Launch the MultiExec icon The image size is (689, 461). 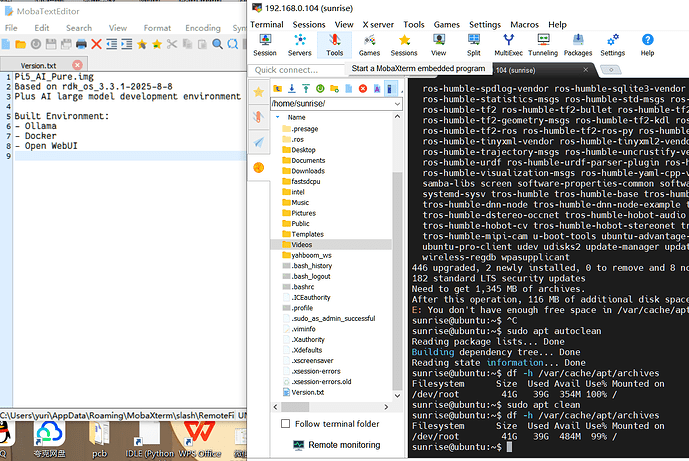508,45
